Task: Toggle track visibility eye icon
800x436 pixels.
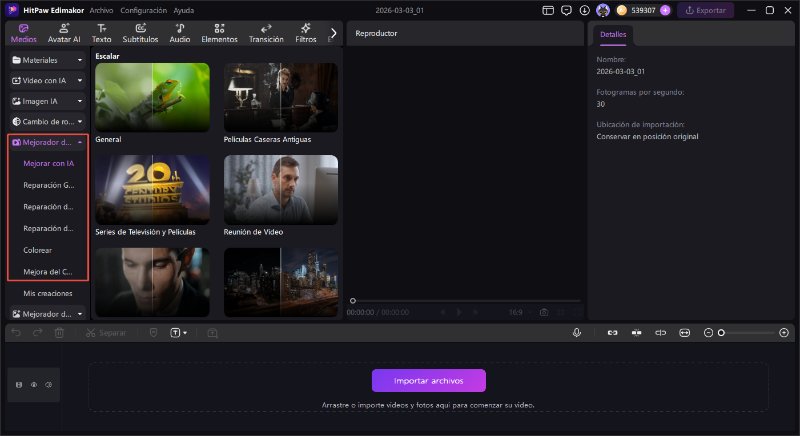Action: [x=34, y=384]
